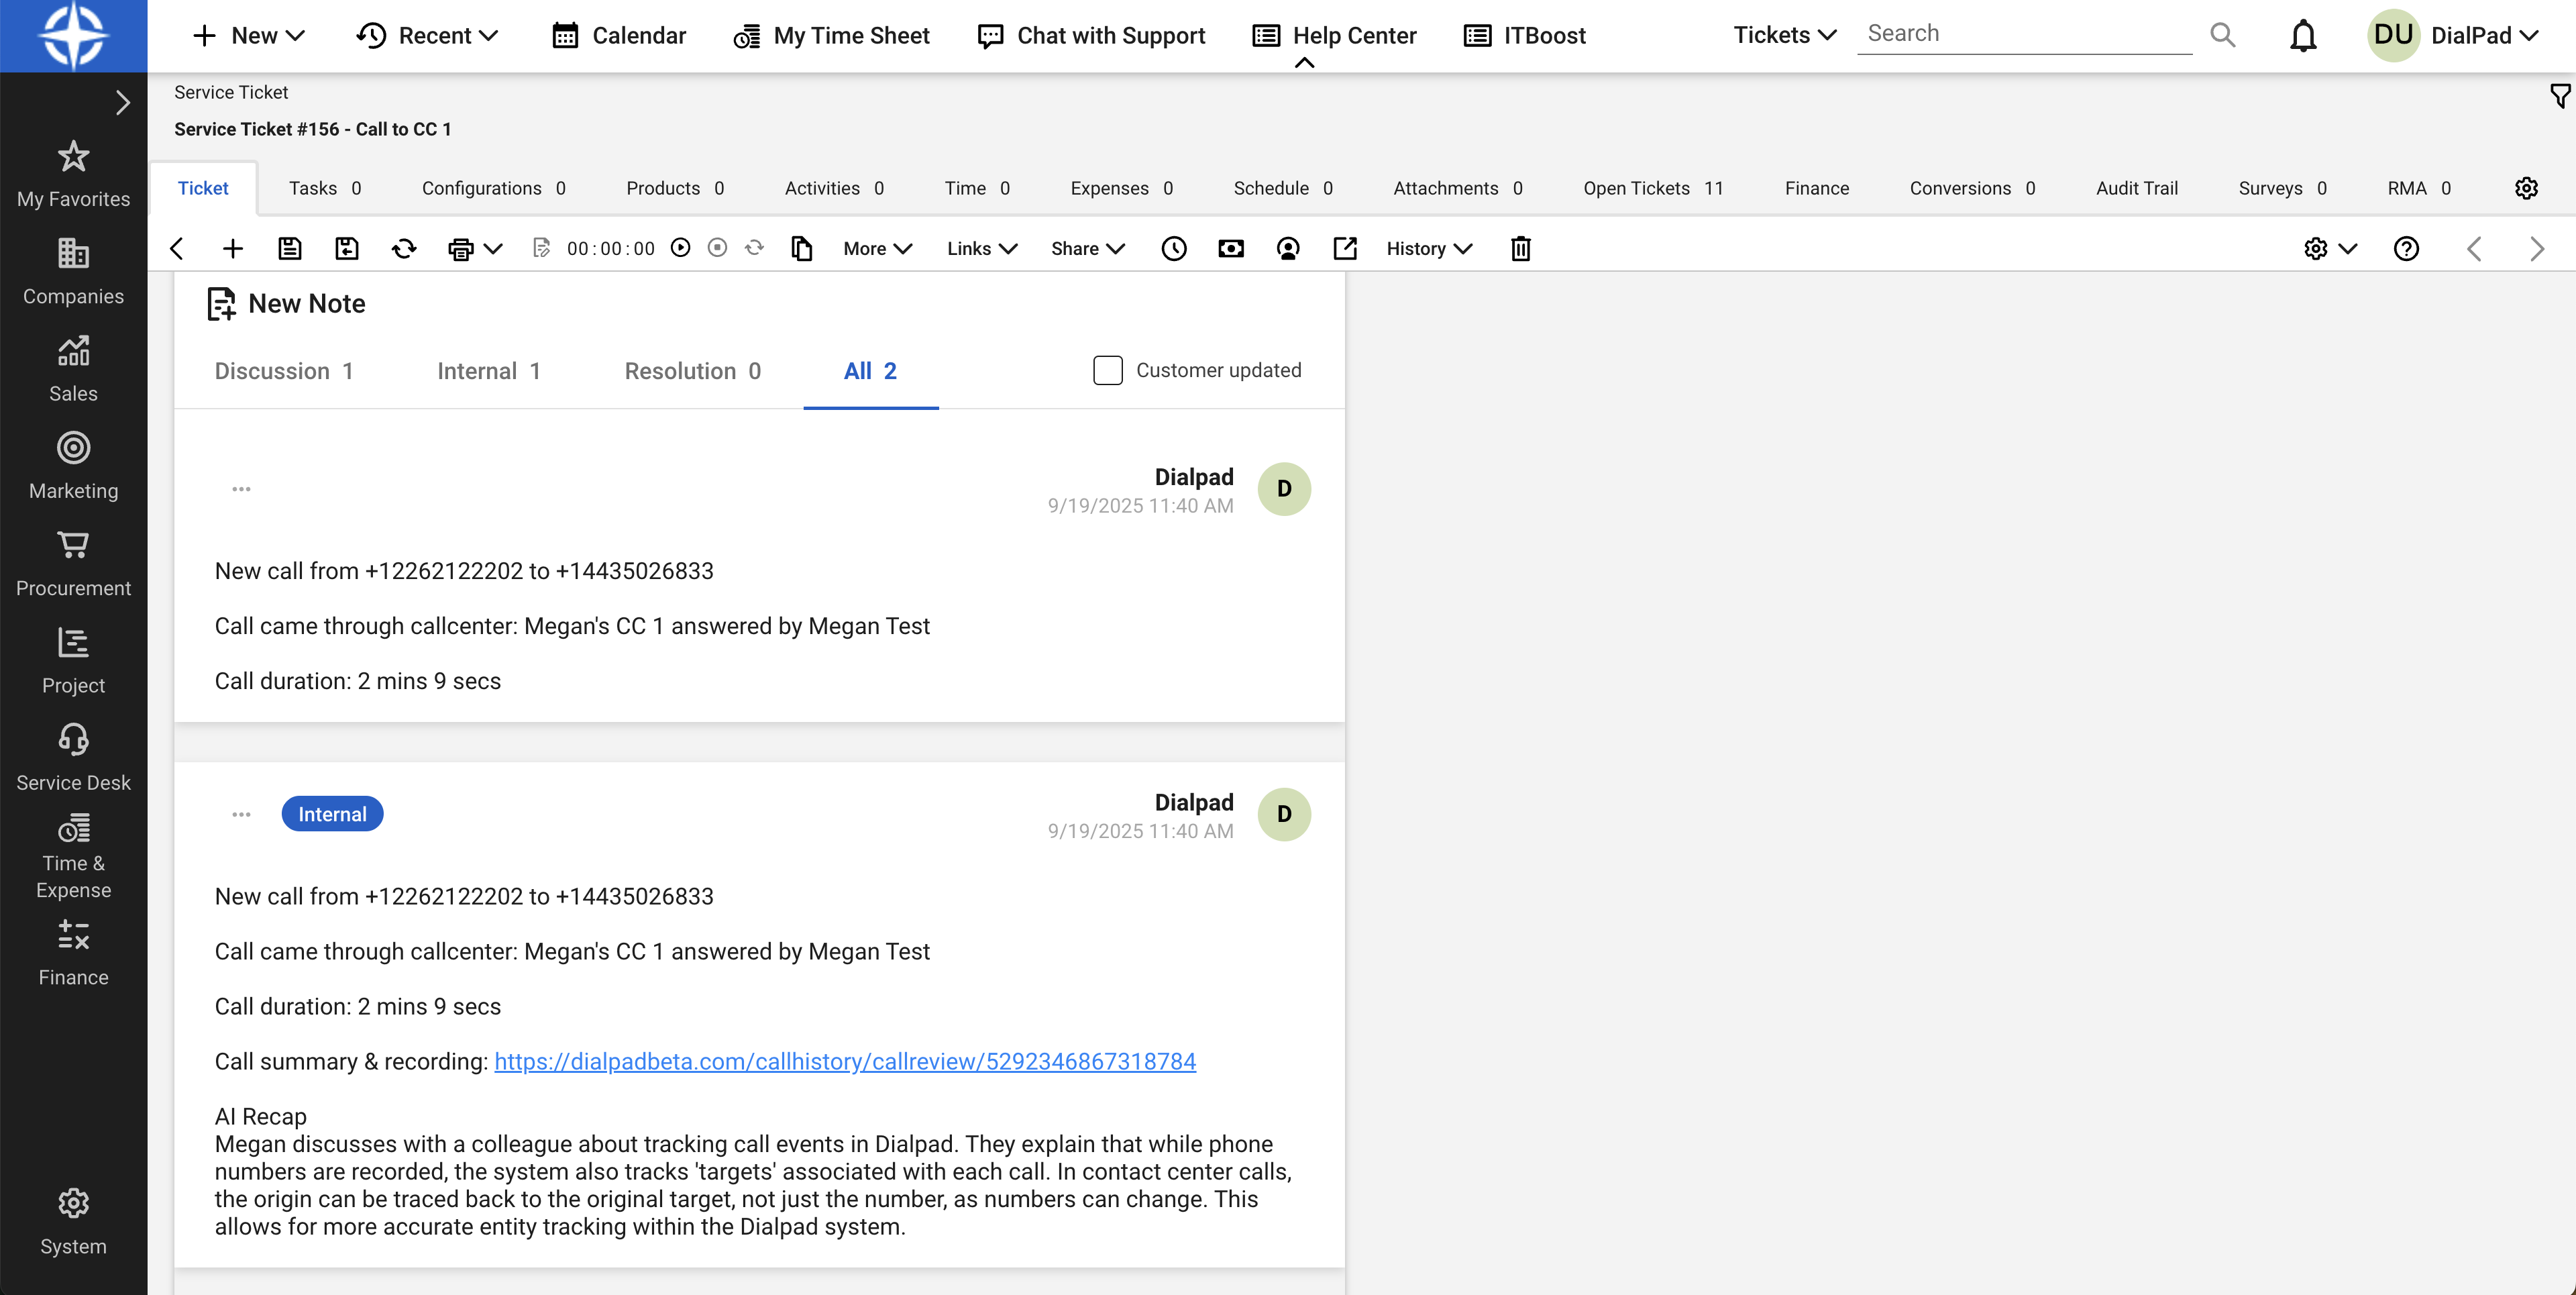Open ticket in new window icon
This screenshot has width=2576, height=1295.
pos(1345,248)
